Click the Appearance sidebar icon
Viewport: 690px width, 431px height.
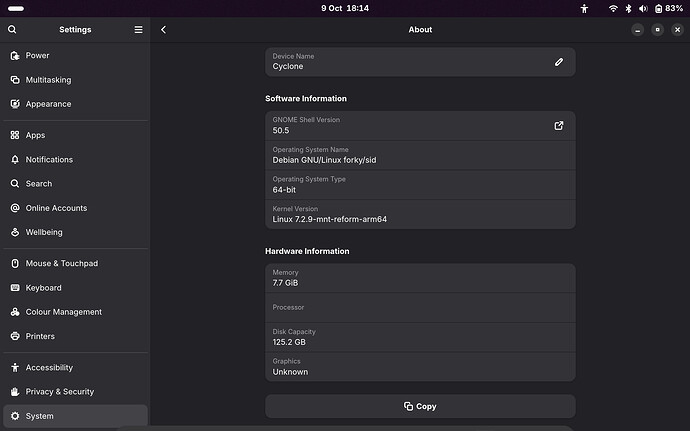[x=15, y=104]
